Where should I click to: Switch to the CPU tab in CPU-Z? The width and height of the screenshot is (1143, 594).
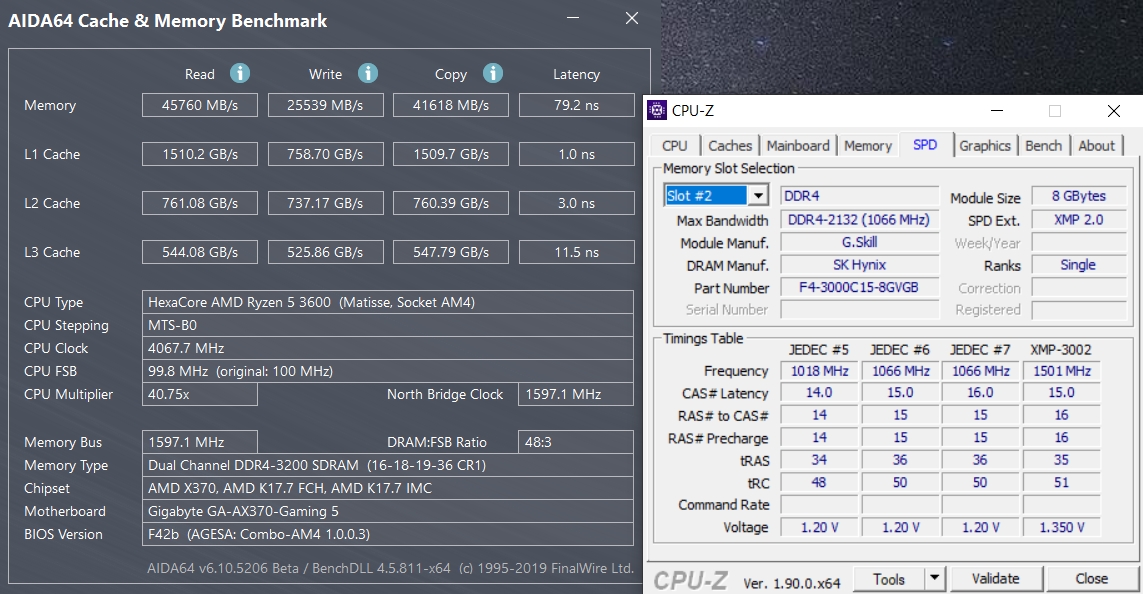674,146
